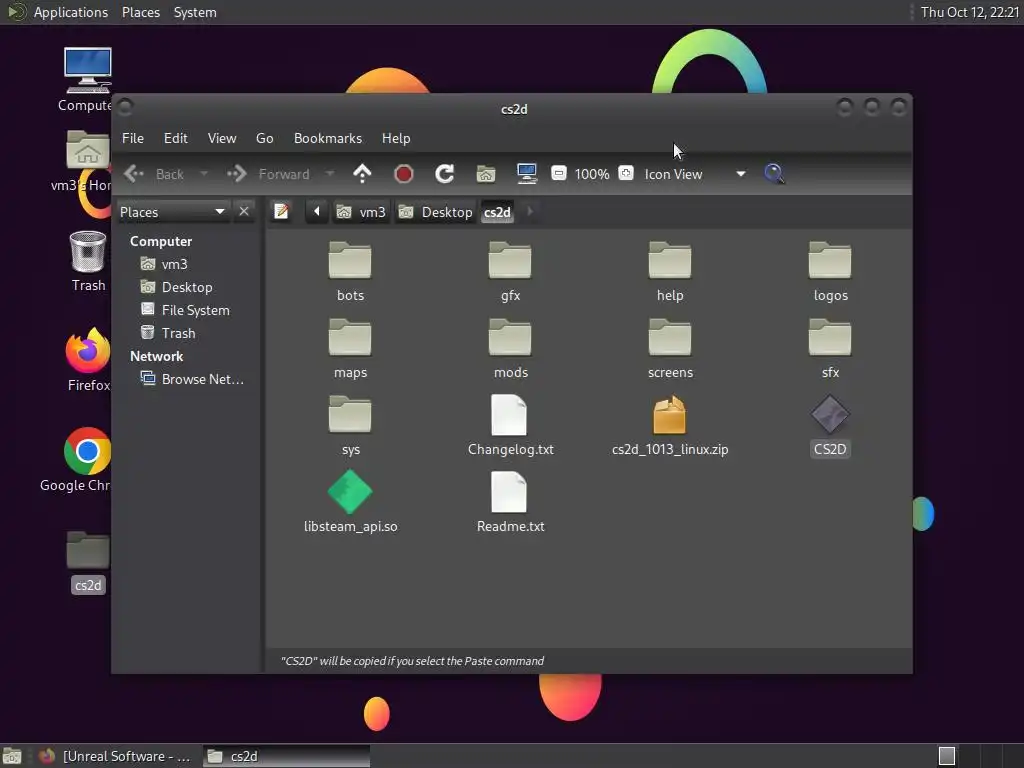Select the sfx folder
Image resolution: width=1024 pixels, height=768 pixels.
(x=830, y=349)
